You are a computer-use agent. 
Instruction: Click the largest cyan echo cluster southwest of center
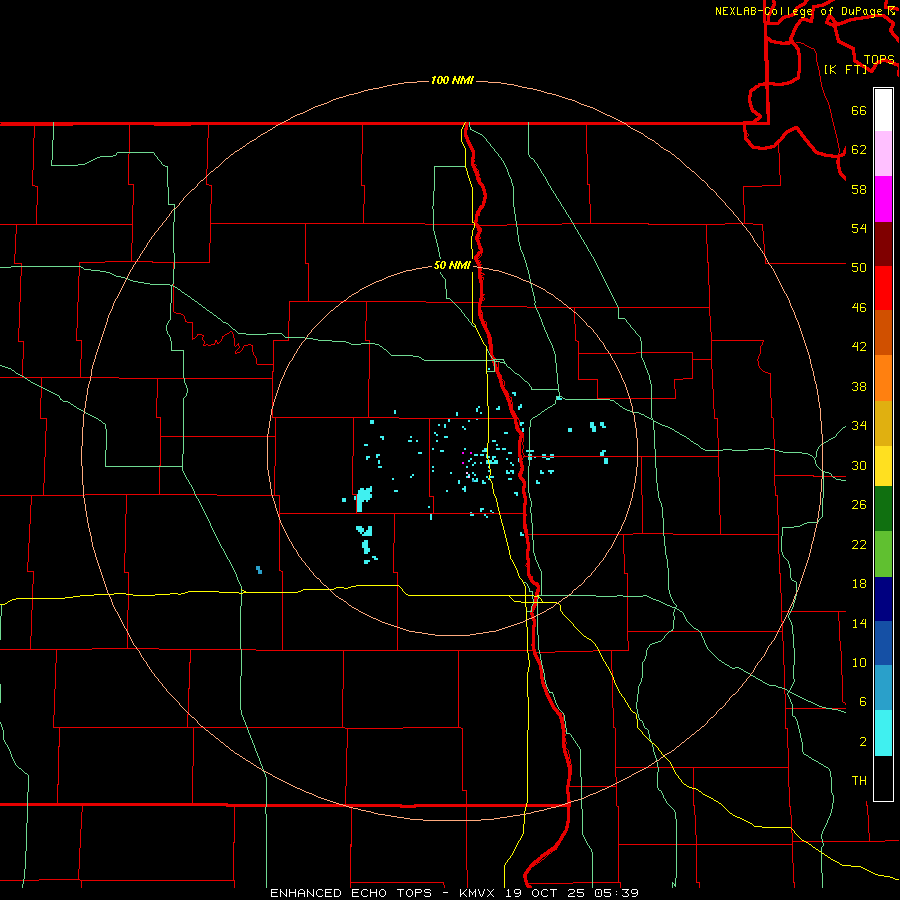click(x=363, y=498)
